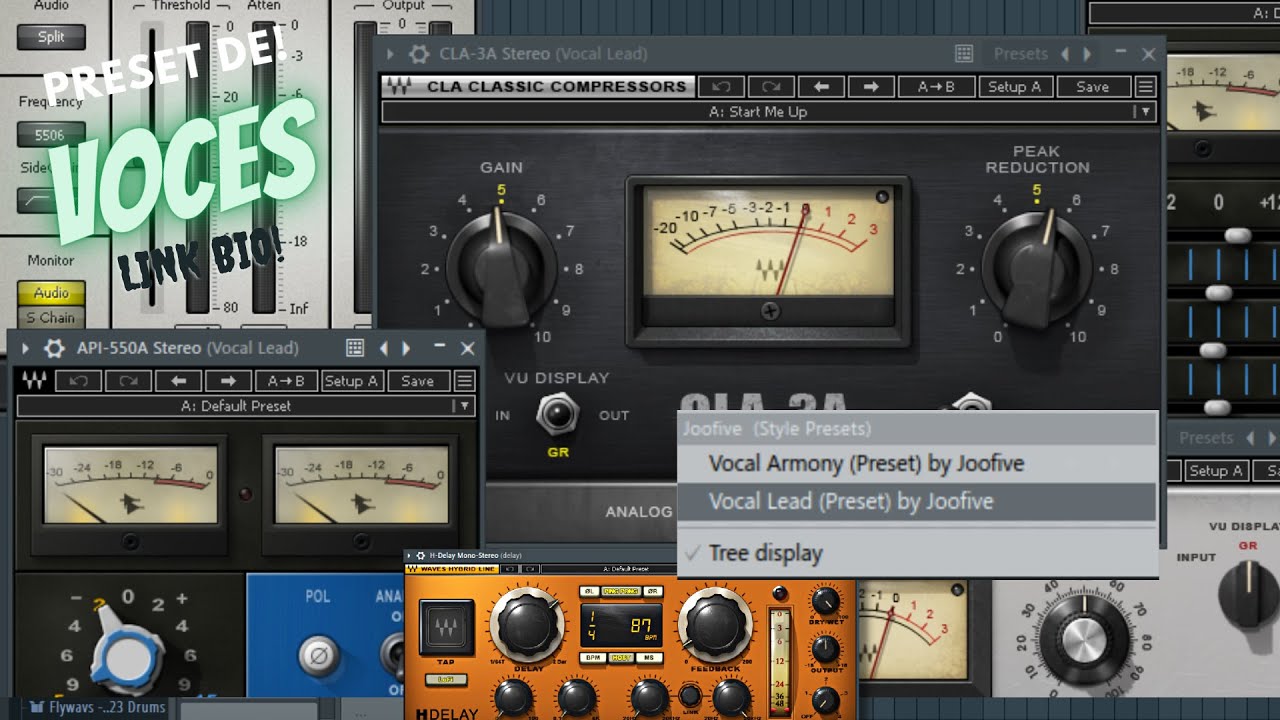Click API-550A Setup A button
The height and width of the screenshot is (720, 1280).
(x=351, y=381)
